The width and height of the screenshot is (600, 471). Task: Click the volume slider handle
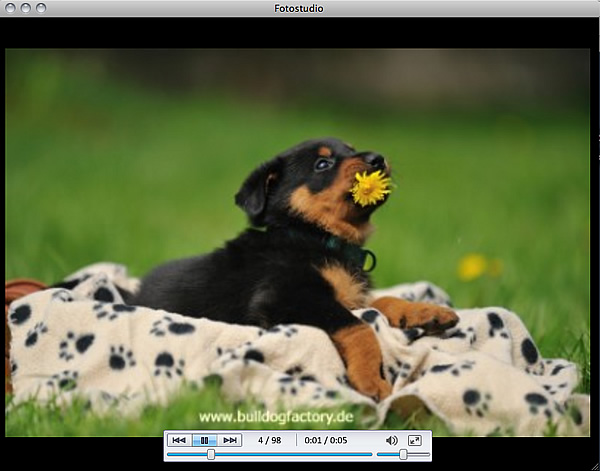pyautogui.click(x=403, y=455)
